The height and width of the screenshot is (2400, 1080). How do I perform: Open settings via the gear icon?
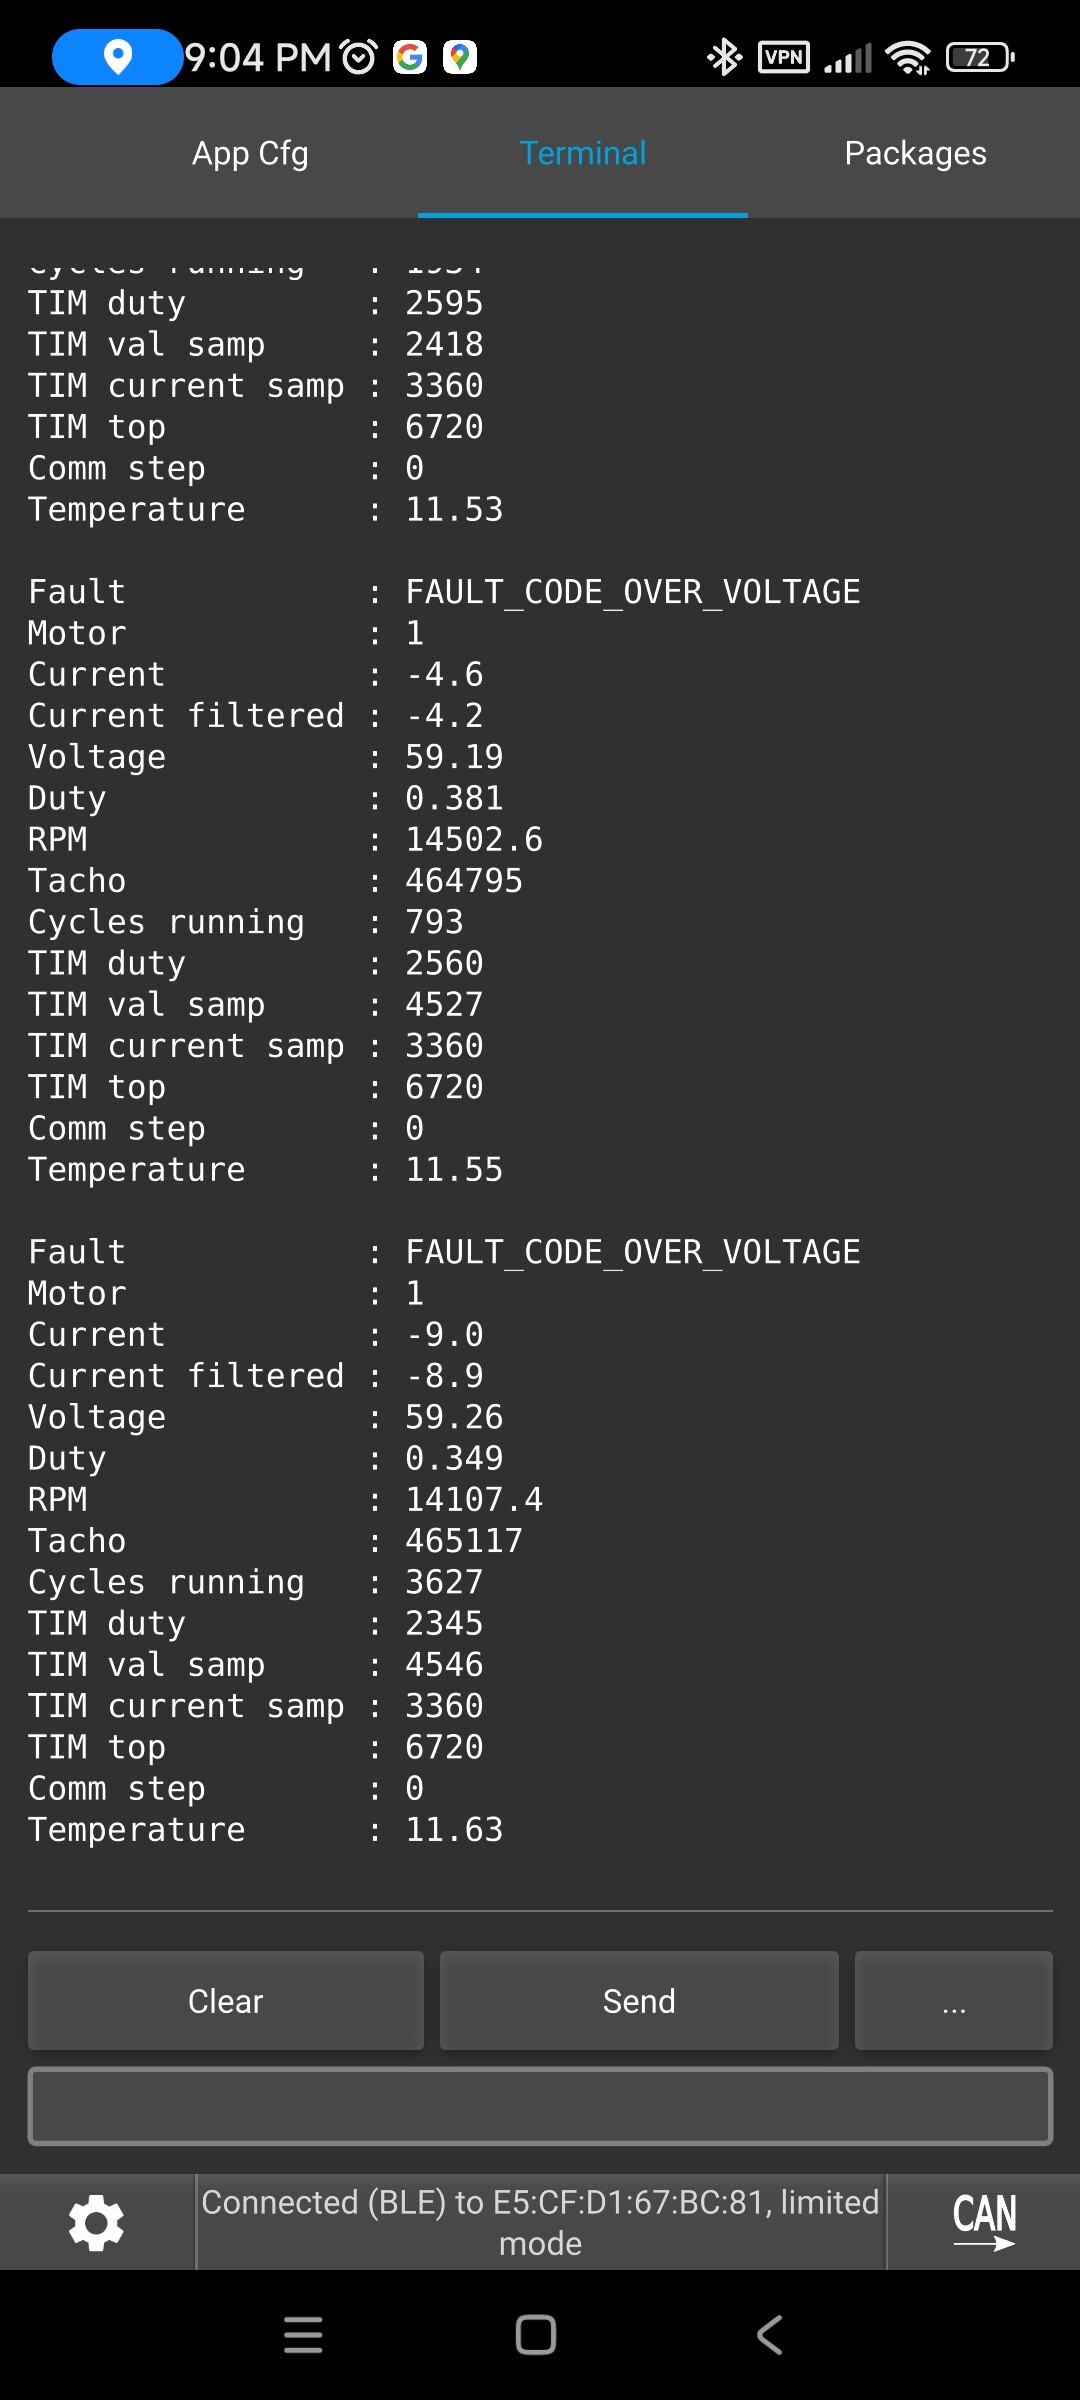click(x=96, y=2222)
